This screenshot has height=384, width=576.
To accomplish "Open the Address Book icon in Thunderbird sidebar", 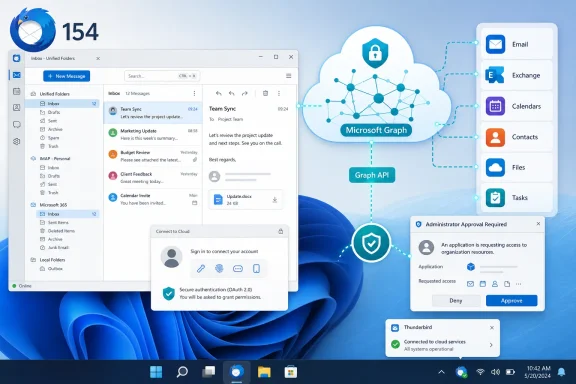I will [x=17, y=108].
